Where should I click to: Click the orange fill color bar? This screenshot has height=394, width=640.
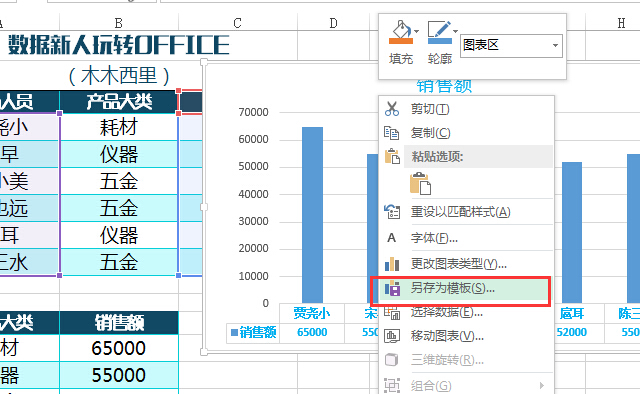(x=401, y=41)
